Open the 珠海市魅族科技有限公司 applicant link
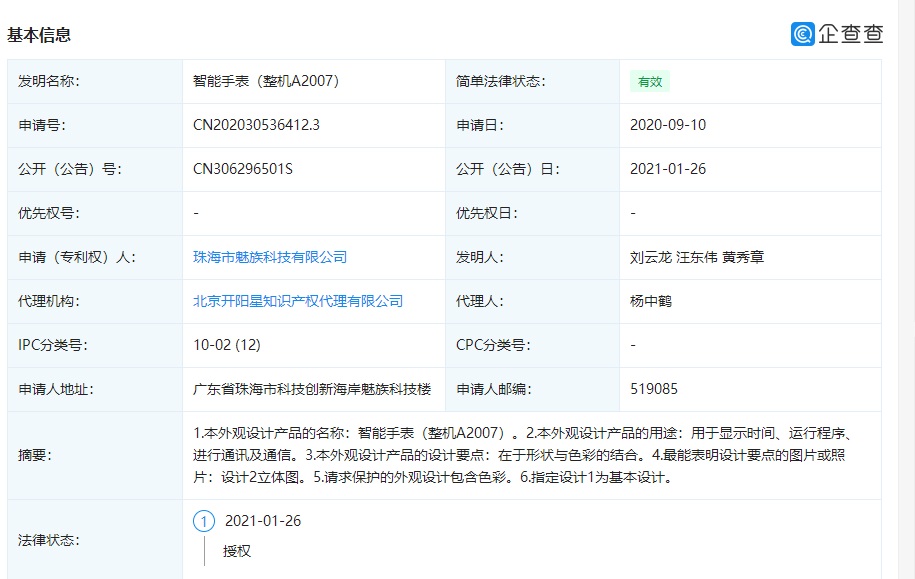The height and width of the screenshot is (579, 915). [x=270, y=257]
